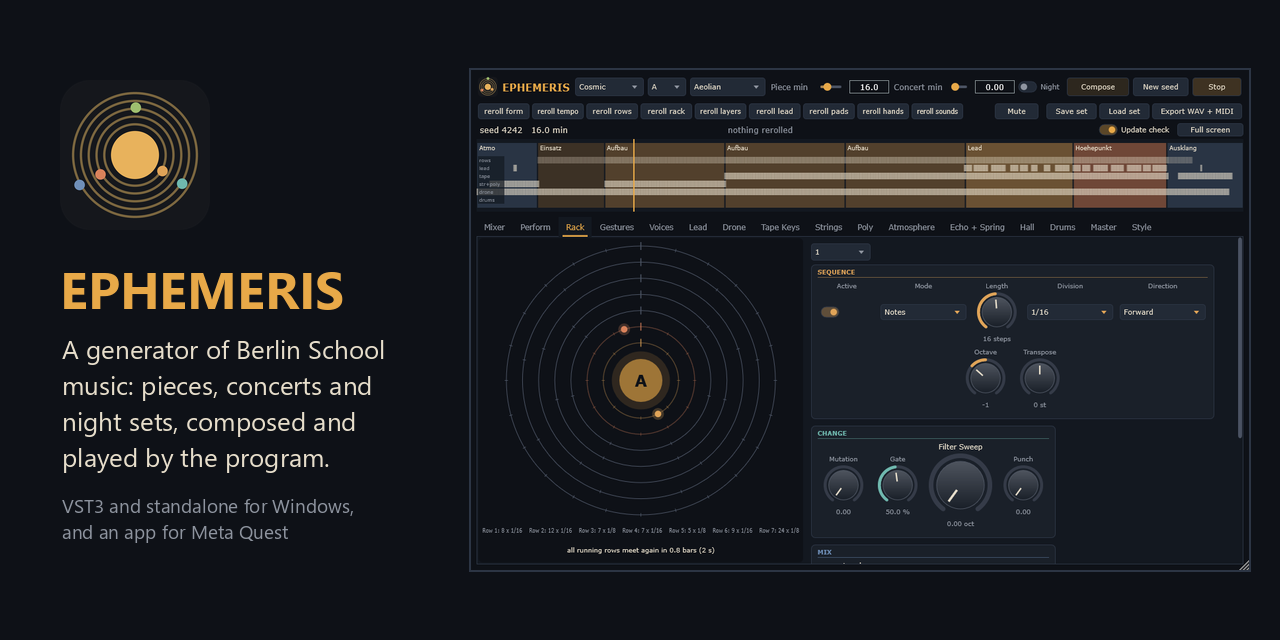Click the Piece min slider
The image size is (1280, 640).
tap(831, 87)
